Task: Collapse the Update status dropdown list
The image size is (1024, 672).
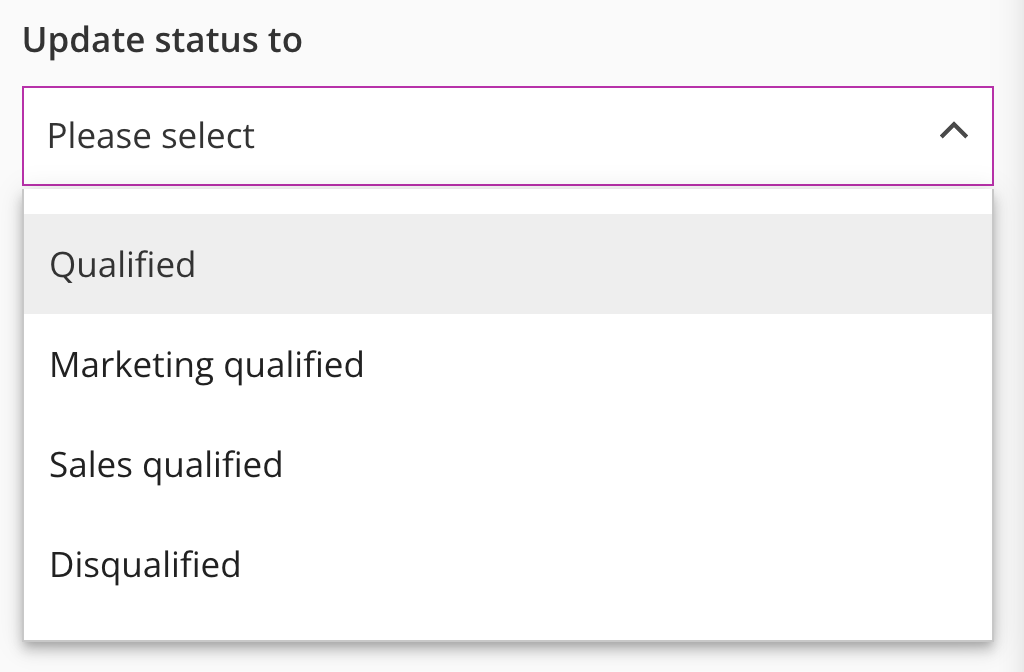Action: [x=954, y=132]
